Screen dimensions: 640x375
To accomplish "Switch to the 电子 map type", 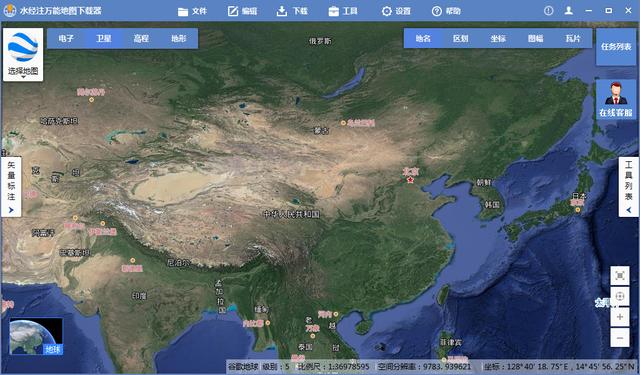I will 66,38.
